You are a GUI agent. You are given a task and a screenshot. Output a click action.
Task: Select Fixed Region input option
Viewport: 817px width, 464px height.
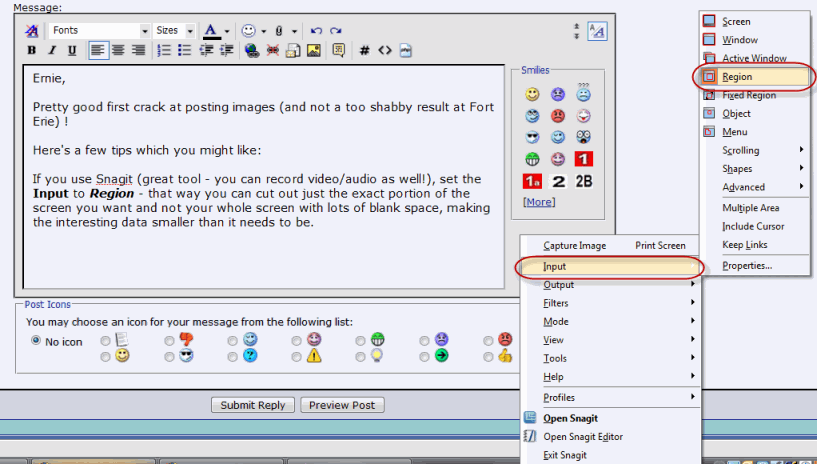[754, 95]
